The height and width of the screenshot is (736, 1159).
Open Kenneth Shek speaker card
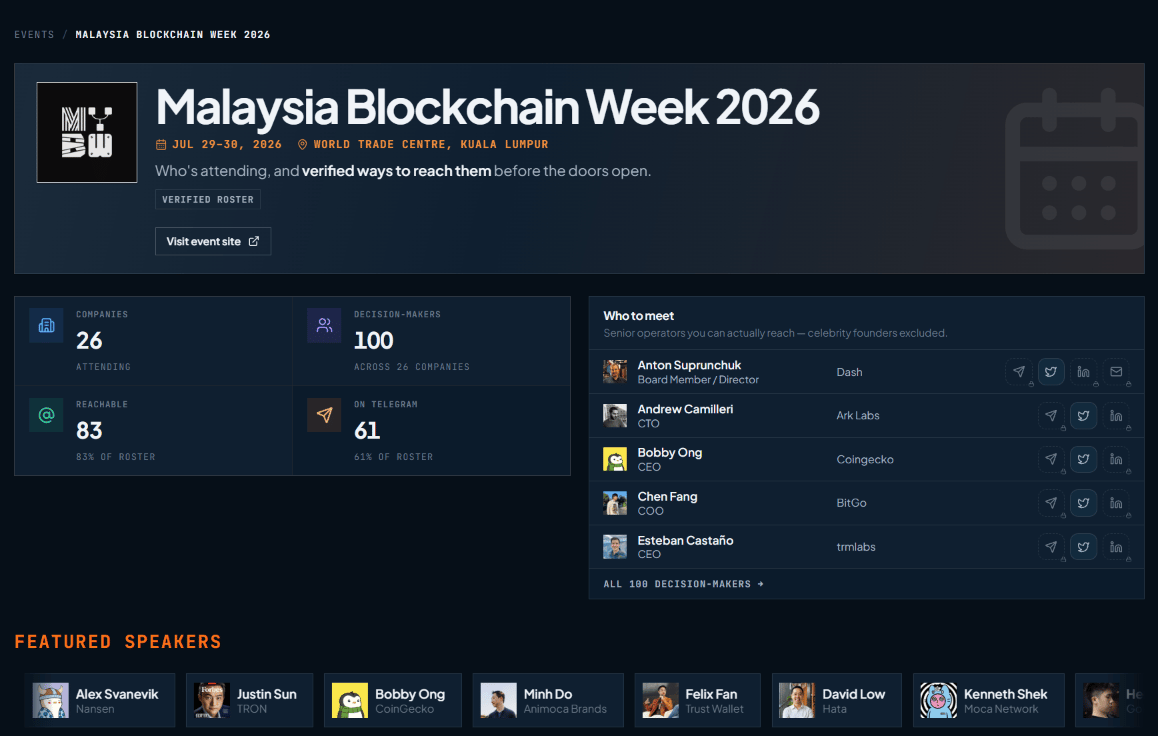[x=989, y=700]
